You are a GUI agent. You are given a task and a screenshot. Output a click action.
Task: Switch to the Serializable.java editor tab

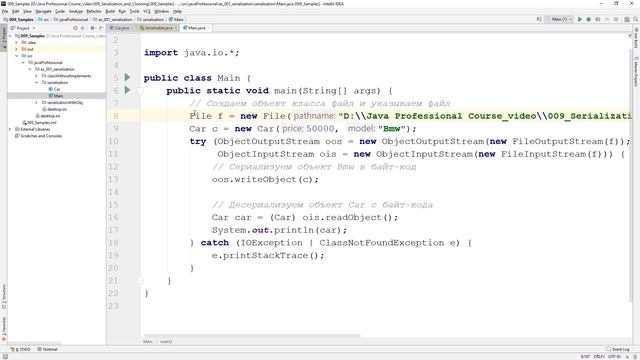pos(158,28)
